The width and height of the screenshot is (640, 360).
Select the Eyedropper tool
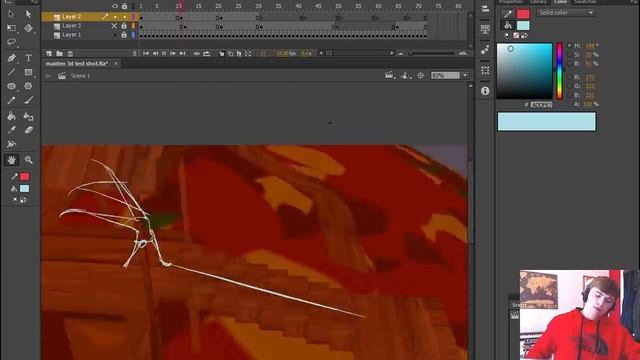pyautogui.click(x=11, y=130)
